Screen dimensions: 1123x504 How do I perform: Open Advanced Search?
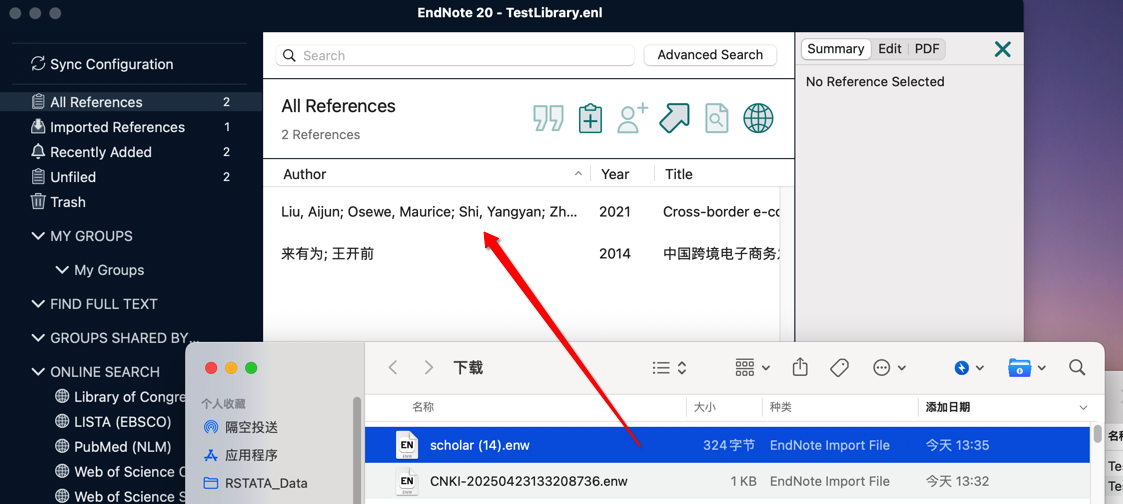click(710, 55)
